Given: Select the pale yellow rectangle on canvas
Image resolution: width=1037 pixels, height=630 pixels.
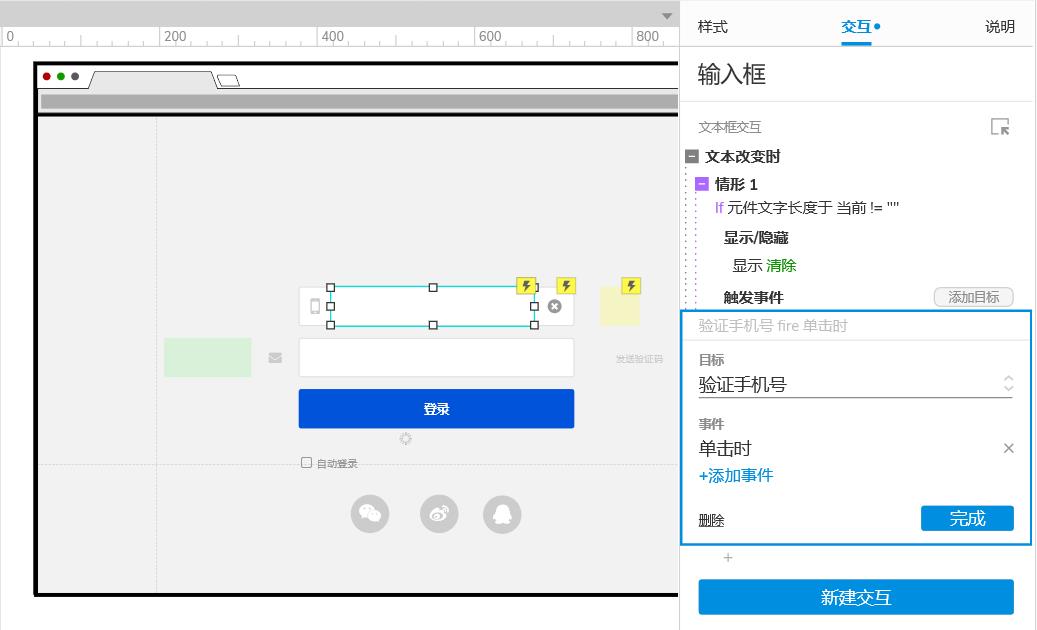Looking at the screenshot, I should coord(620,307).
